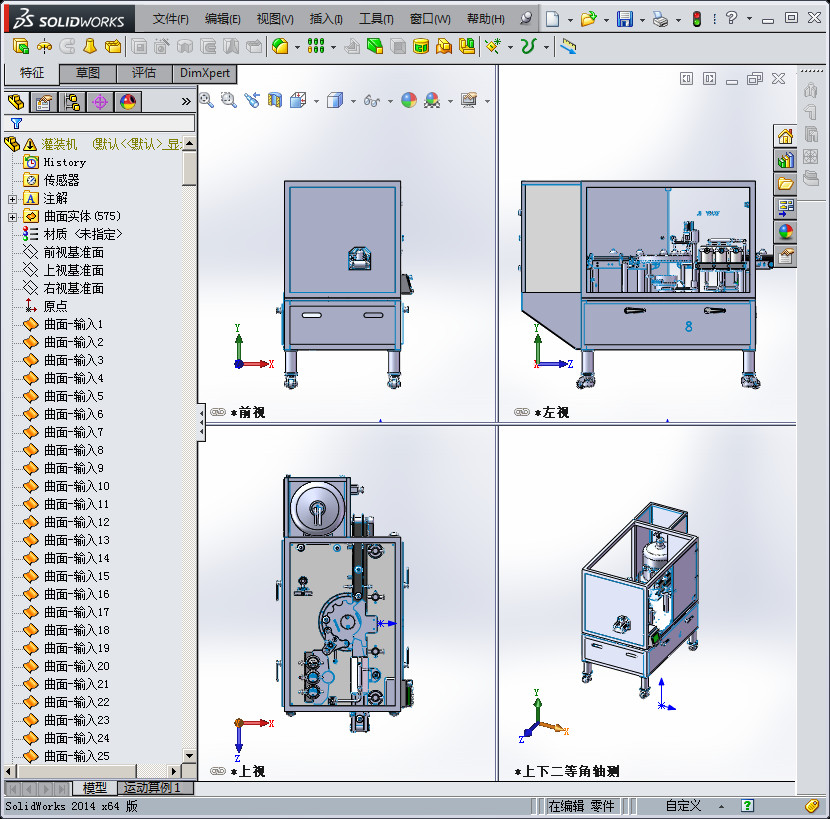
Task: Open the Design Library books tab
Action: pos(785,160)
